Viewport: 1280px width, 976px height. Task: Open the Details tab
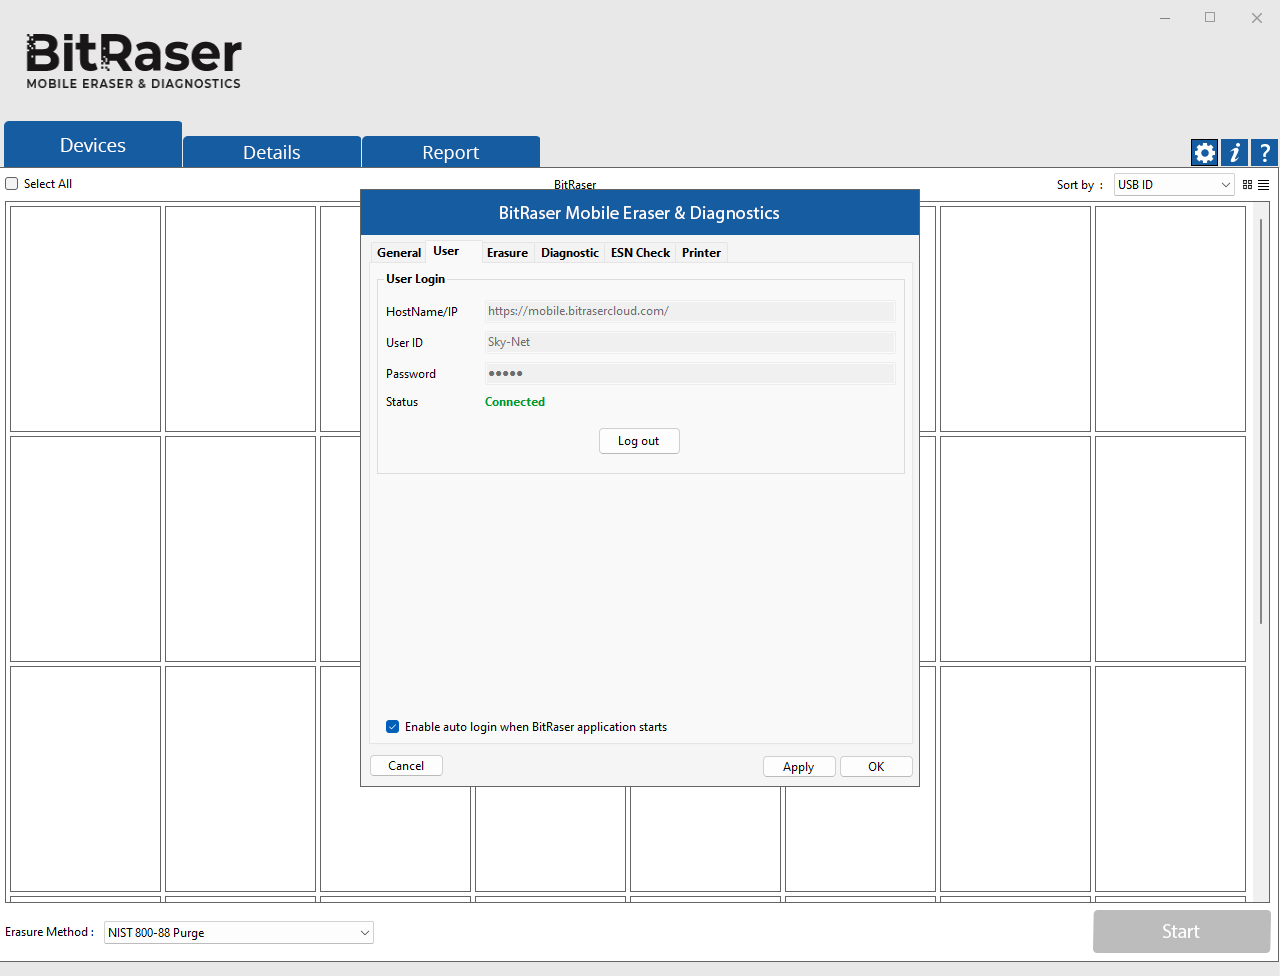click(x=272, y=152)
